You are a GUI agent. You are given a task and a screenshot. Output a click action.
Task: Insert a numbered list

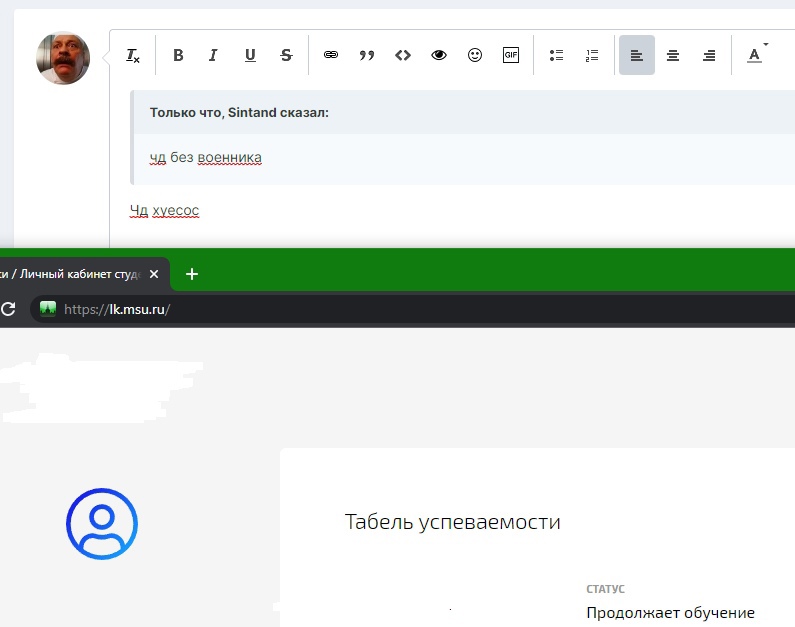[592, 56]
